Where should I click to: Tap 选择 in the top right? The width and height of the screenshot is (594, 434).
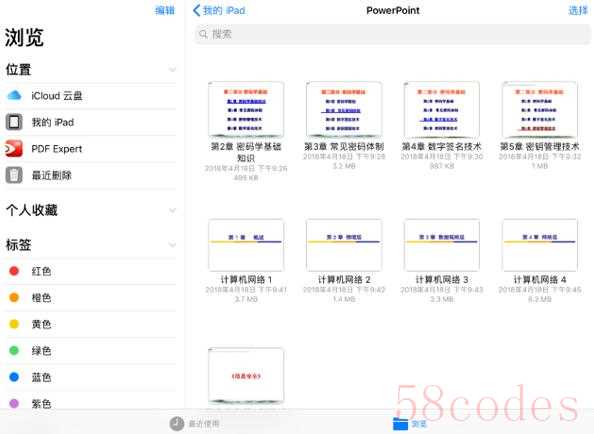tap(578, 10)
